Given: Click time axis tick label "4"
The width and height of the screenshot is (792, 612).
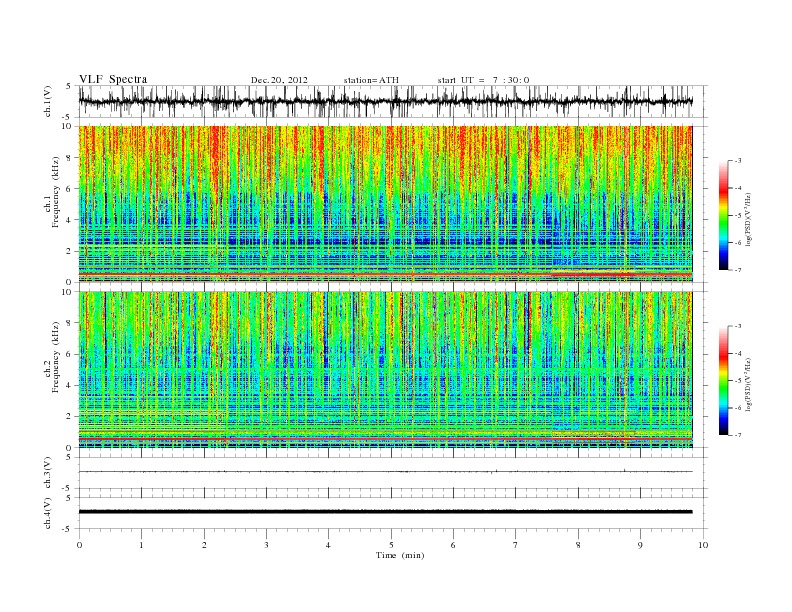Looking at the screenshot, I should [x=328, y=545].
